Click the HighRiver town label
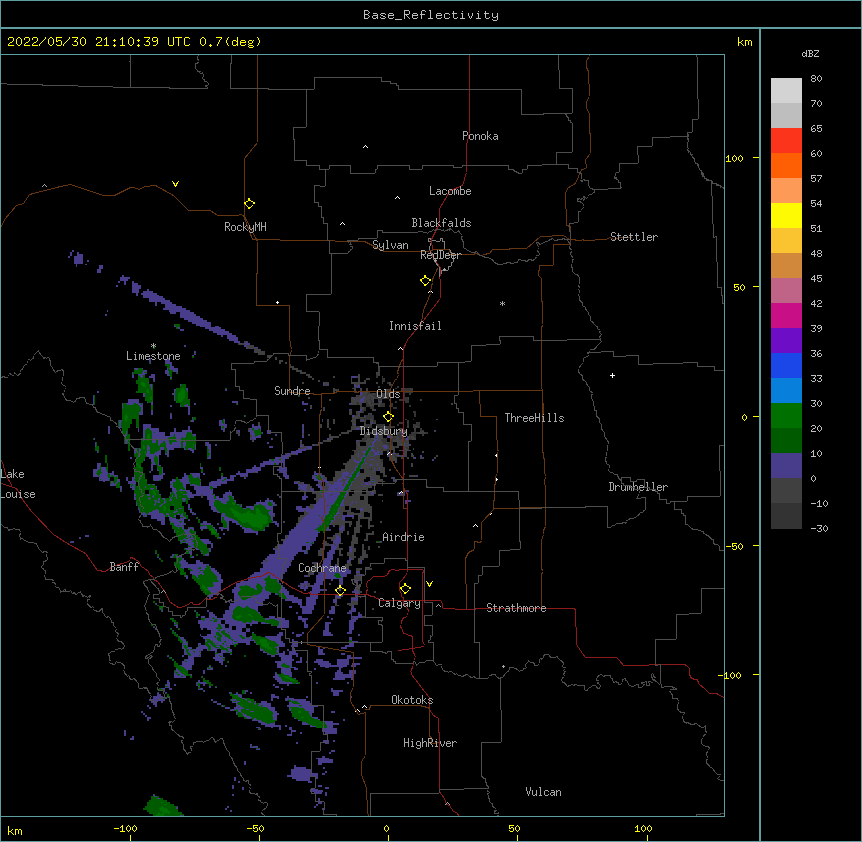 430,743
